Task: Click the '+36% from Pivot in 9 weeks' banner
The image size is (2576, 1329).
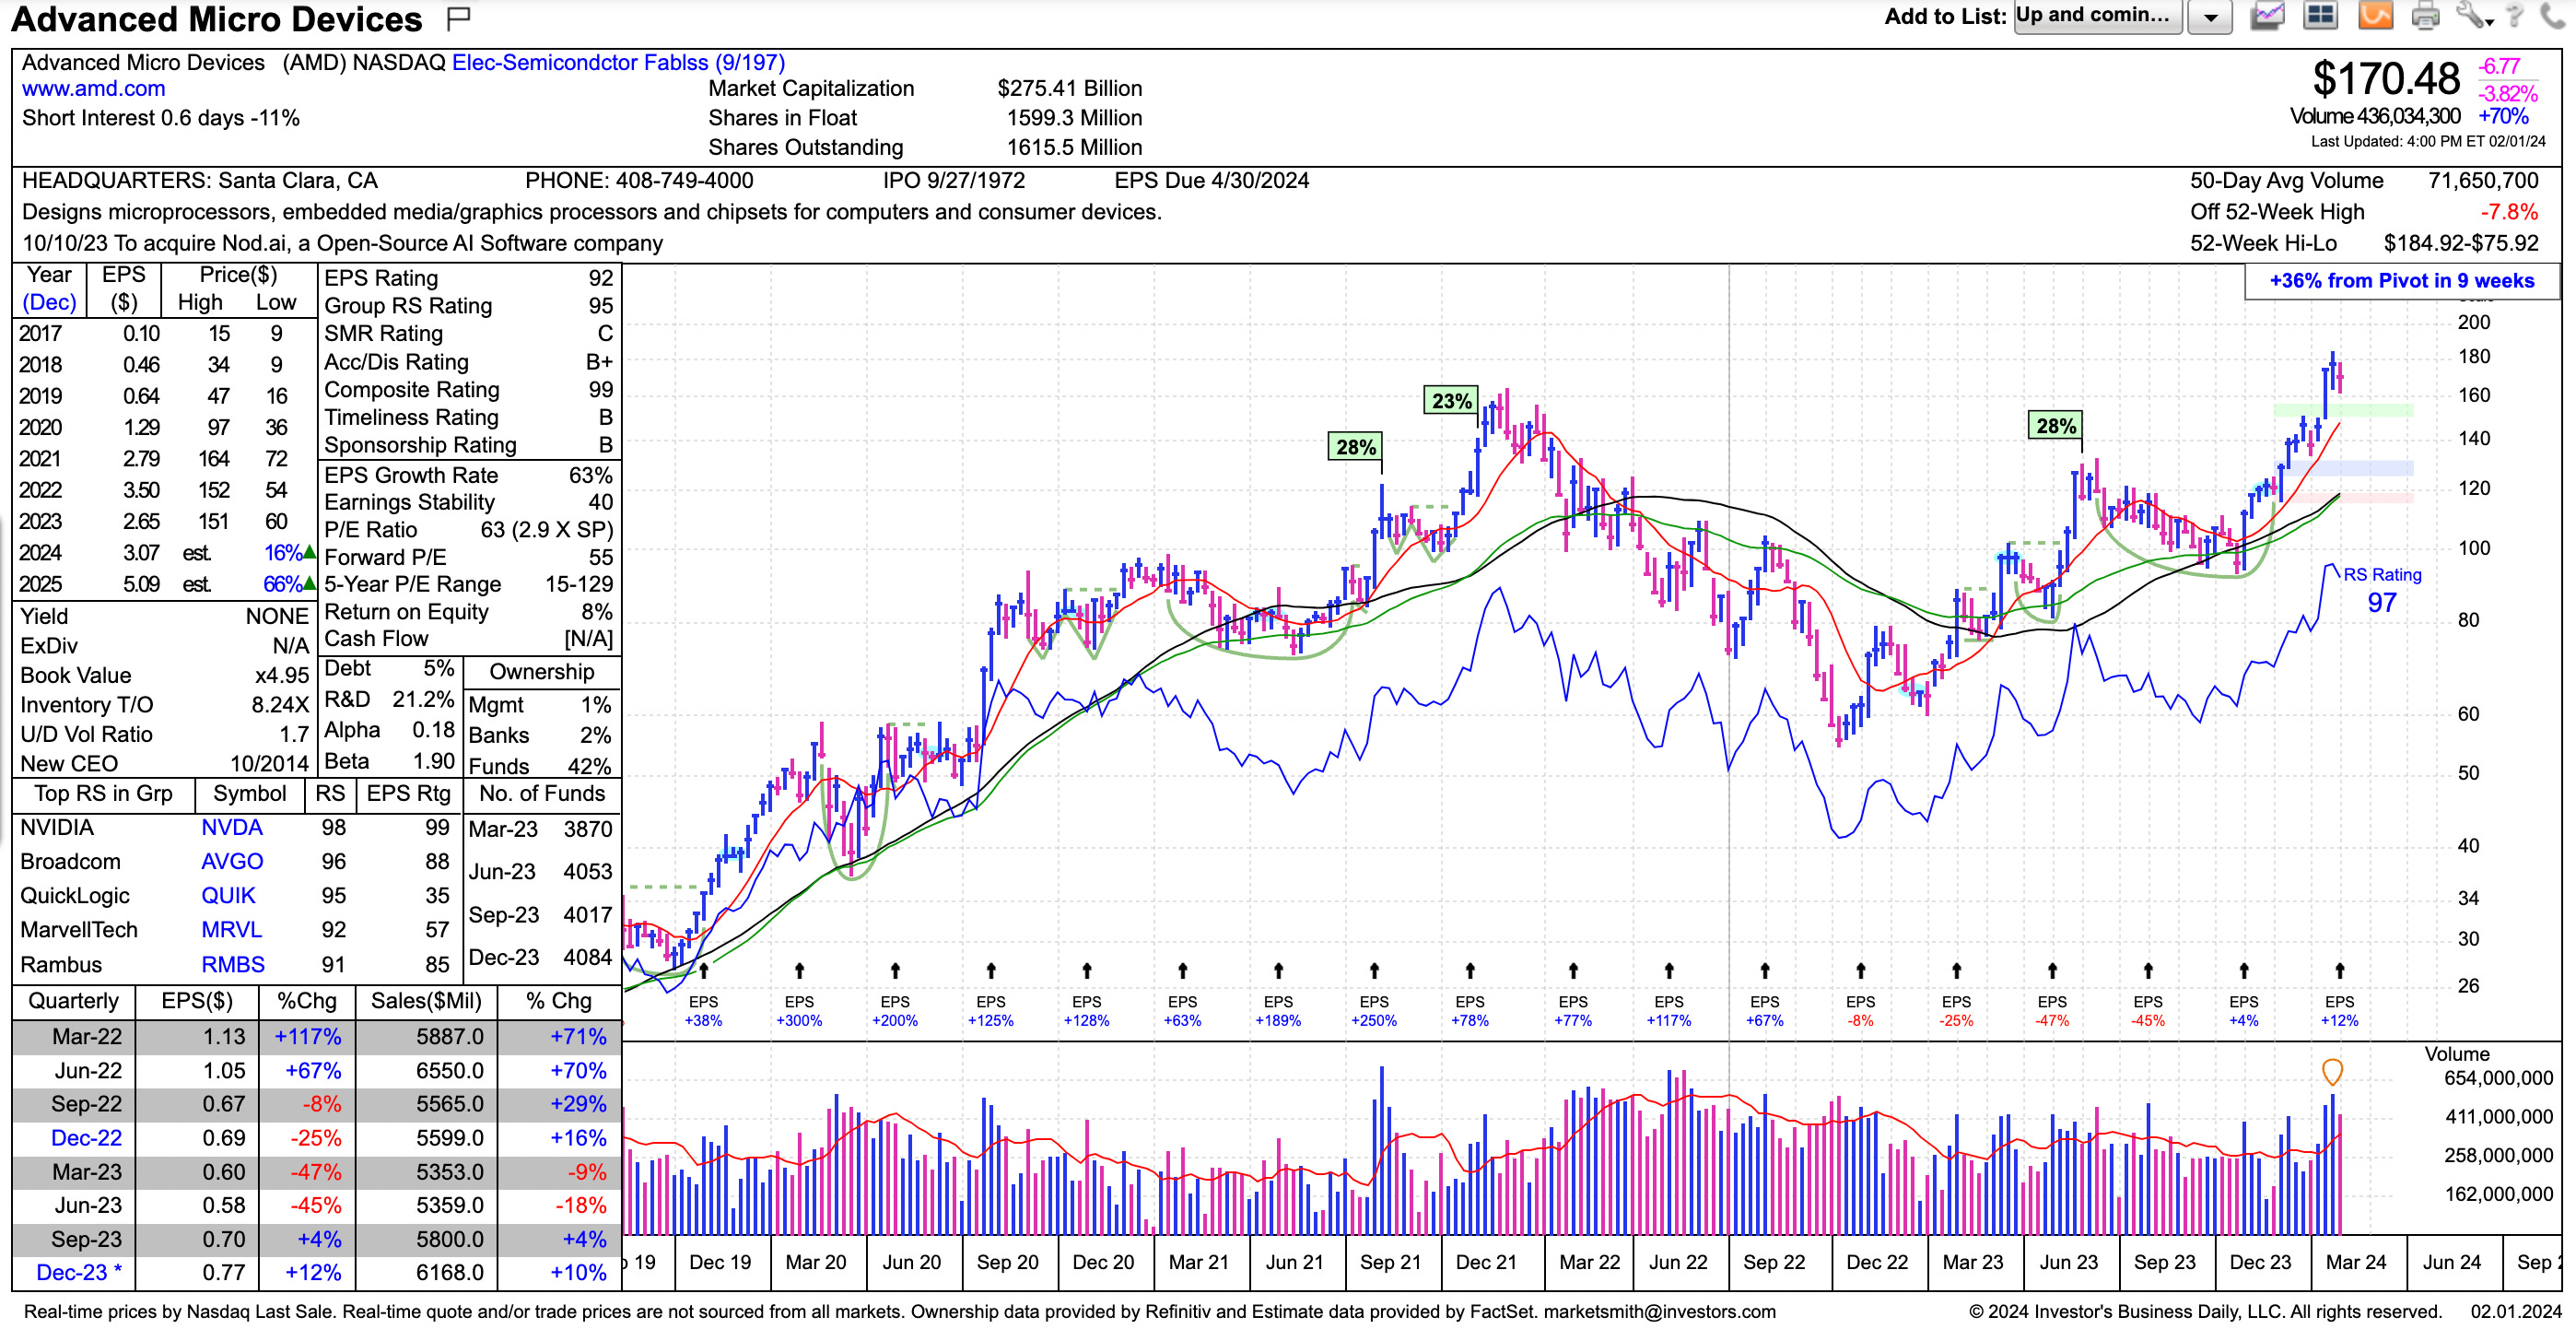Action: (x=2401, y=281)
